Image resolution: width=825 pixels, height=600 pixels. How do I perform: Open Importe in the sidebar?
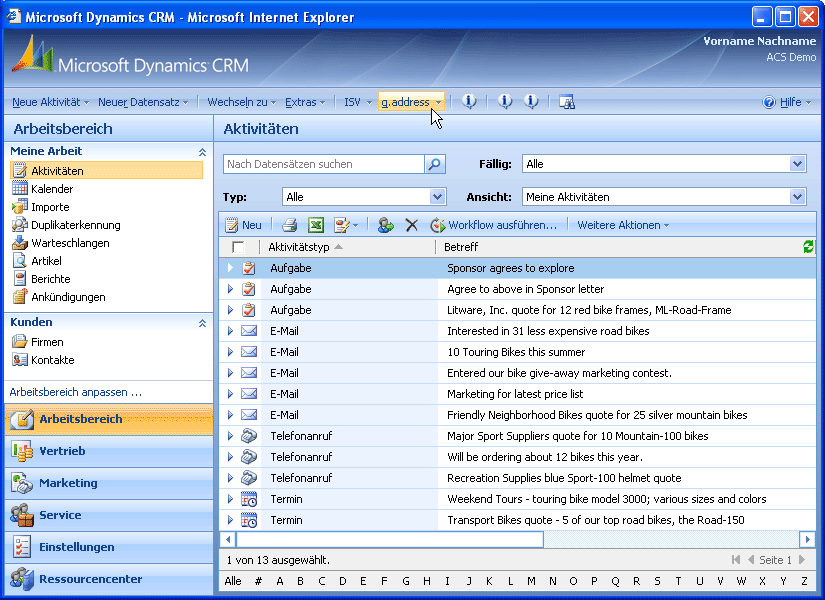click(x=51, y=207)
